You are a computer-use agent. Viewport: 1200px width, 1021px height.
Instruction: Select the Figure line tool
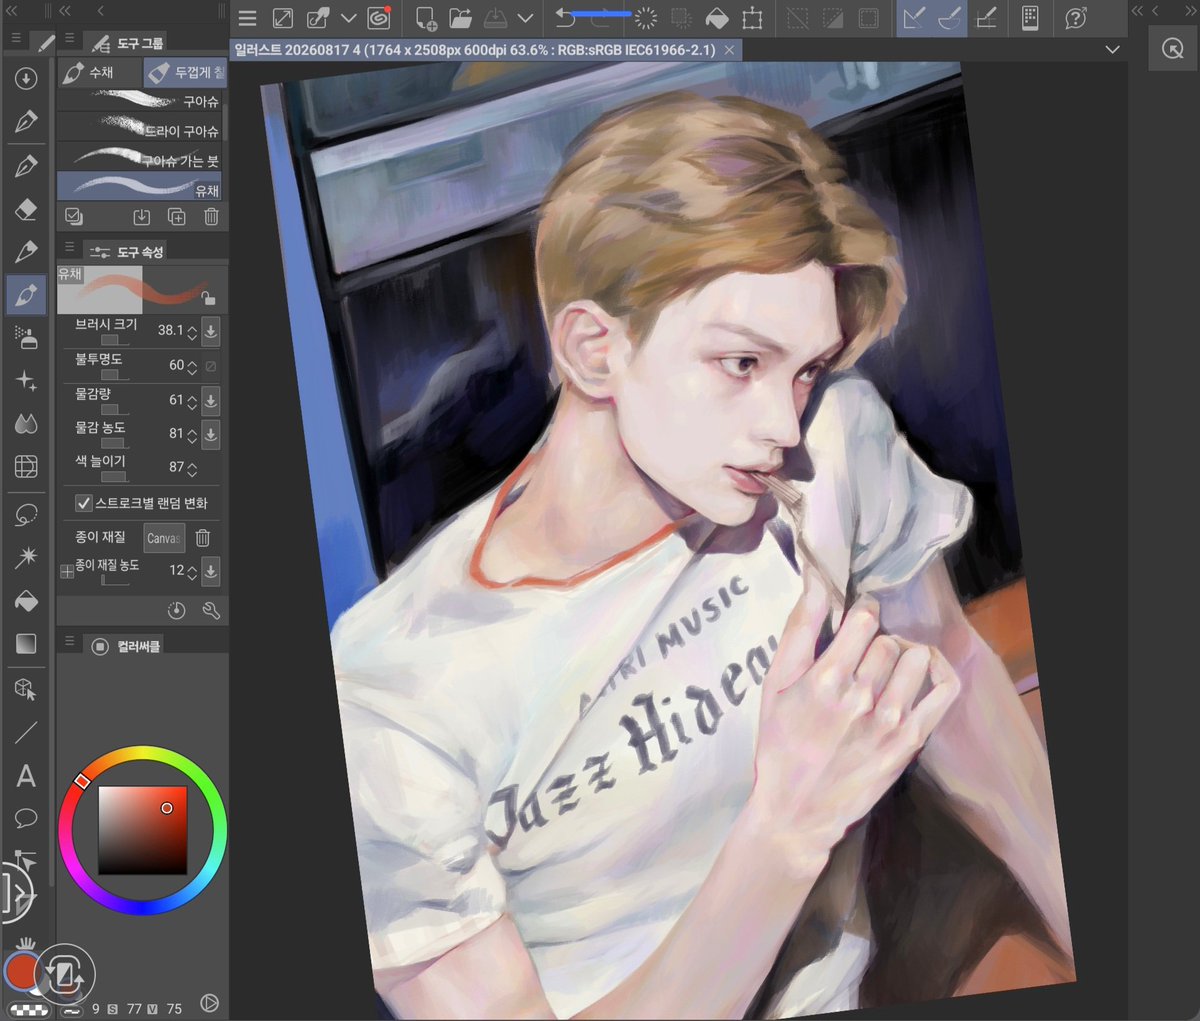click(26, 732)
